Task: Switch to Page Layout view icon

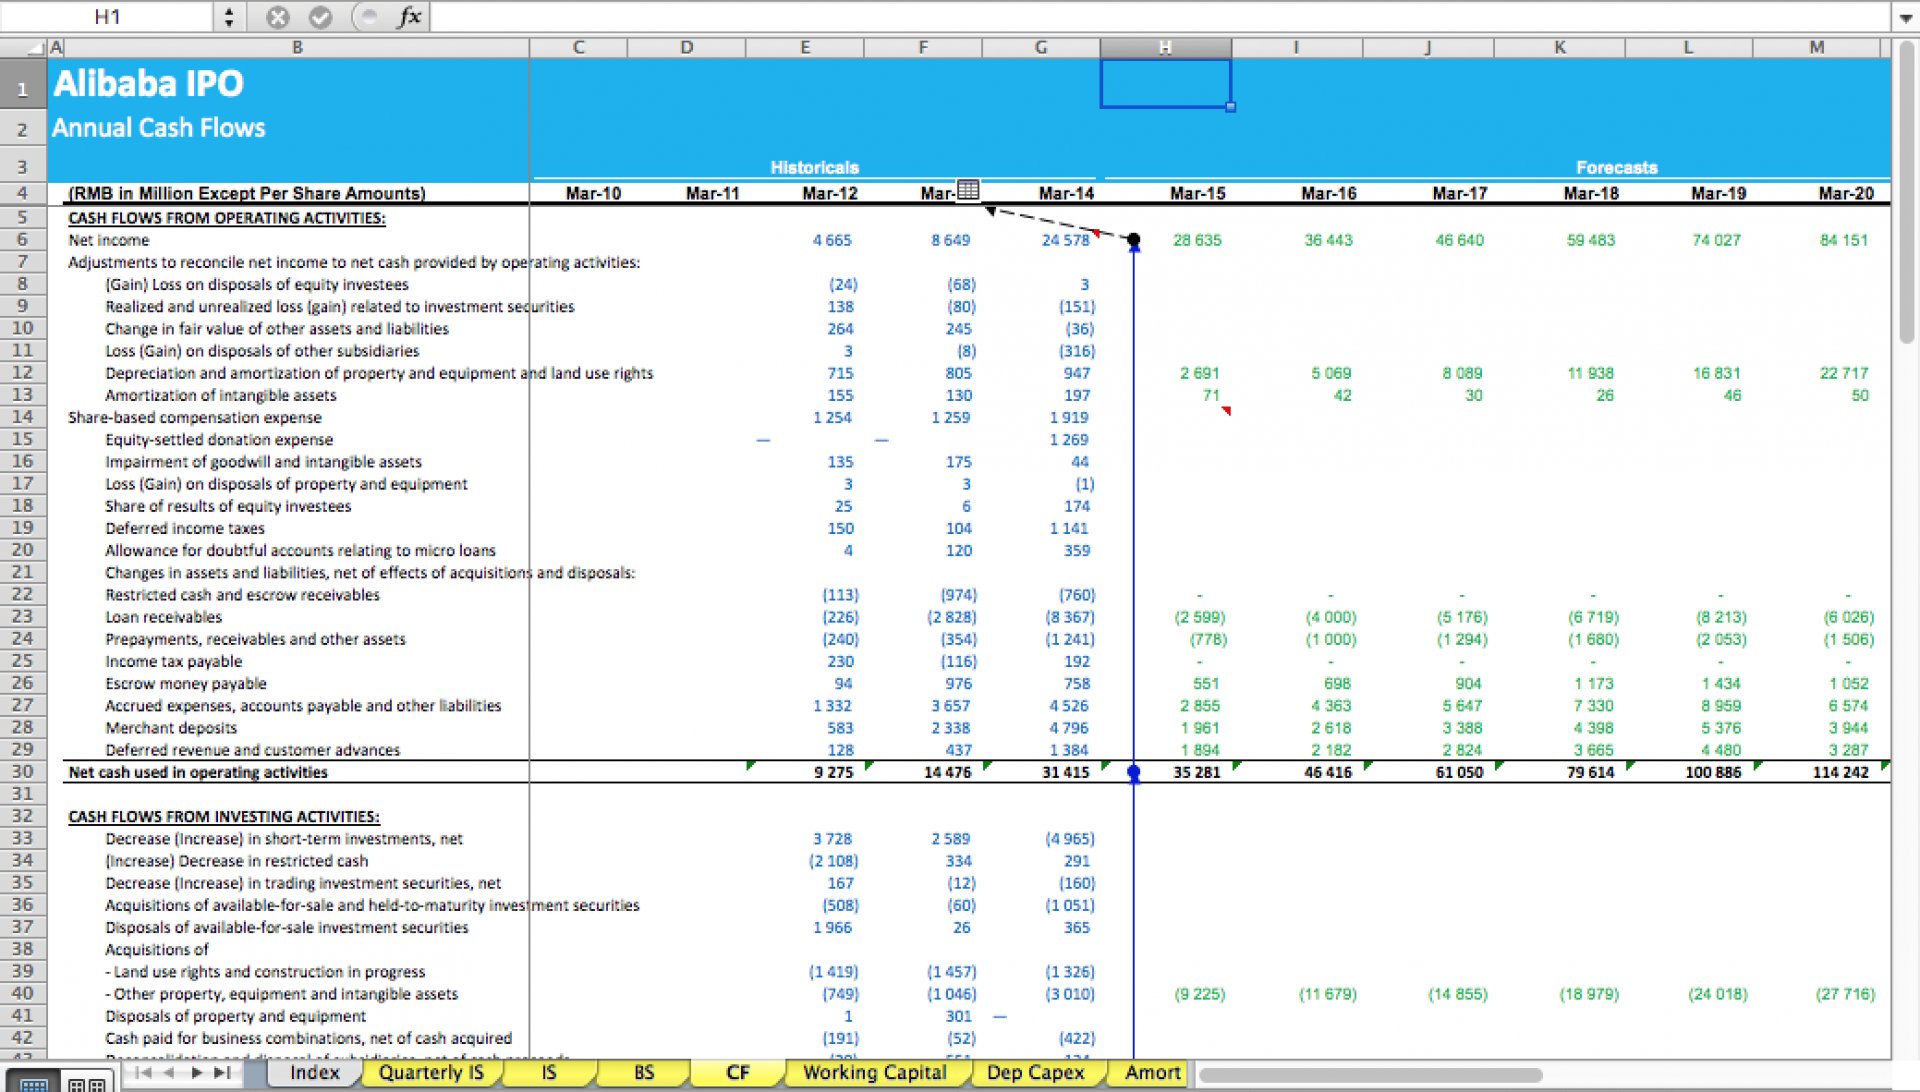Action: point(87,1083)
